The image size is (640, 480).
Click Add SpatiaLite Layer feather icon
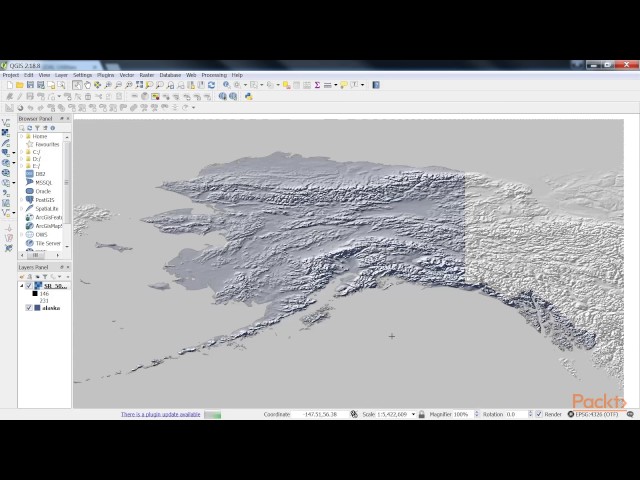(x=6, y=143)
